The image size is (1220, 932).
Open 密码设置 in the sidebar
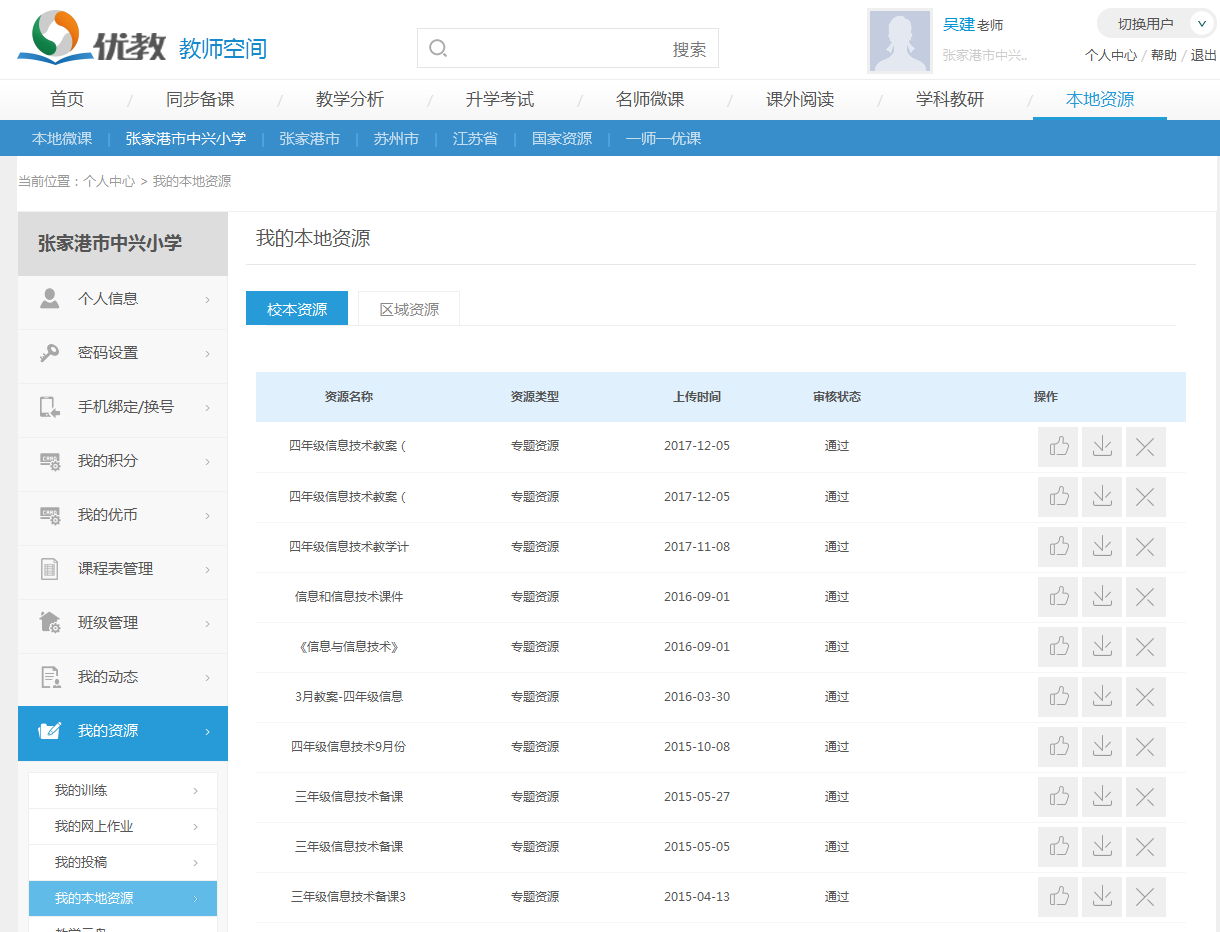(122, 353)
